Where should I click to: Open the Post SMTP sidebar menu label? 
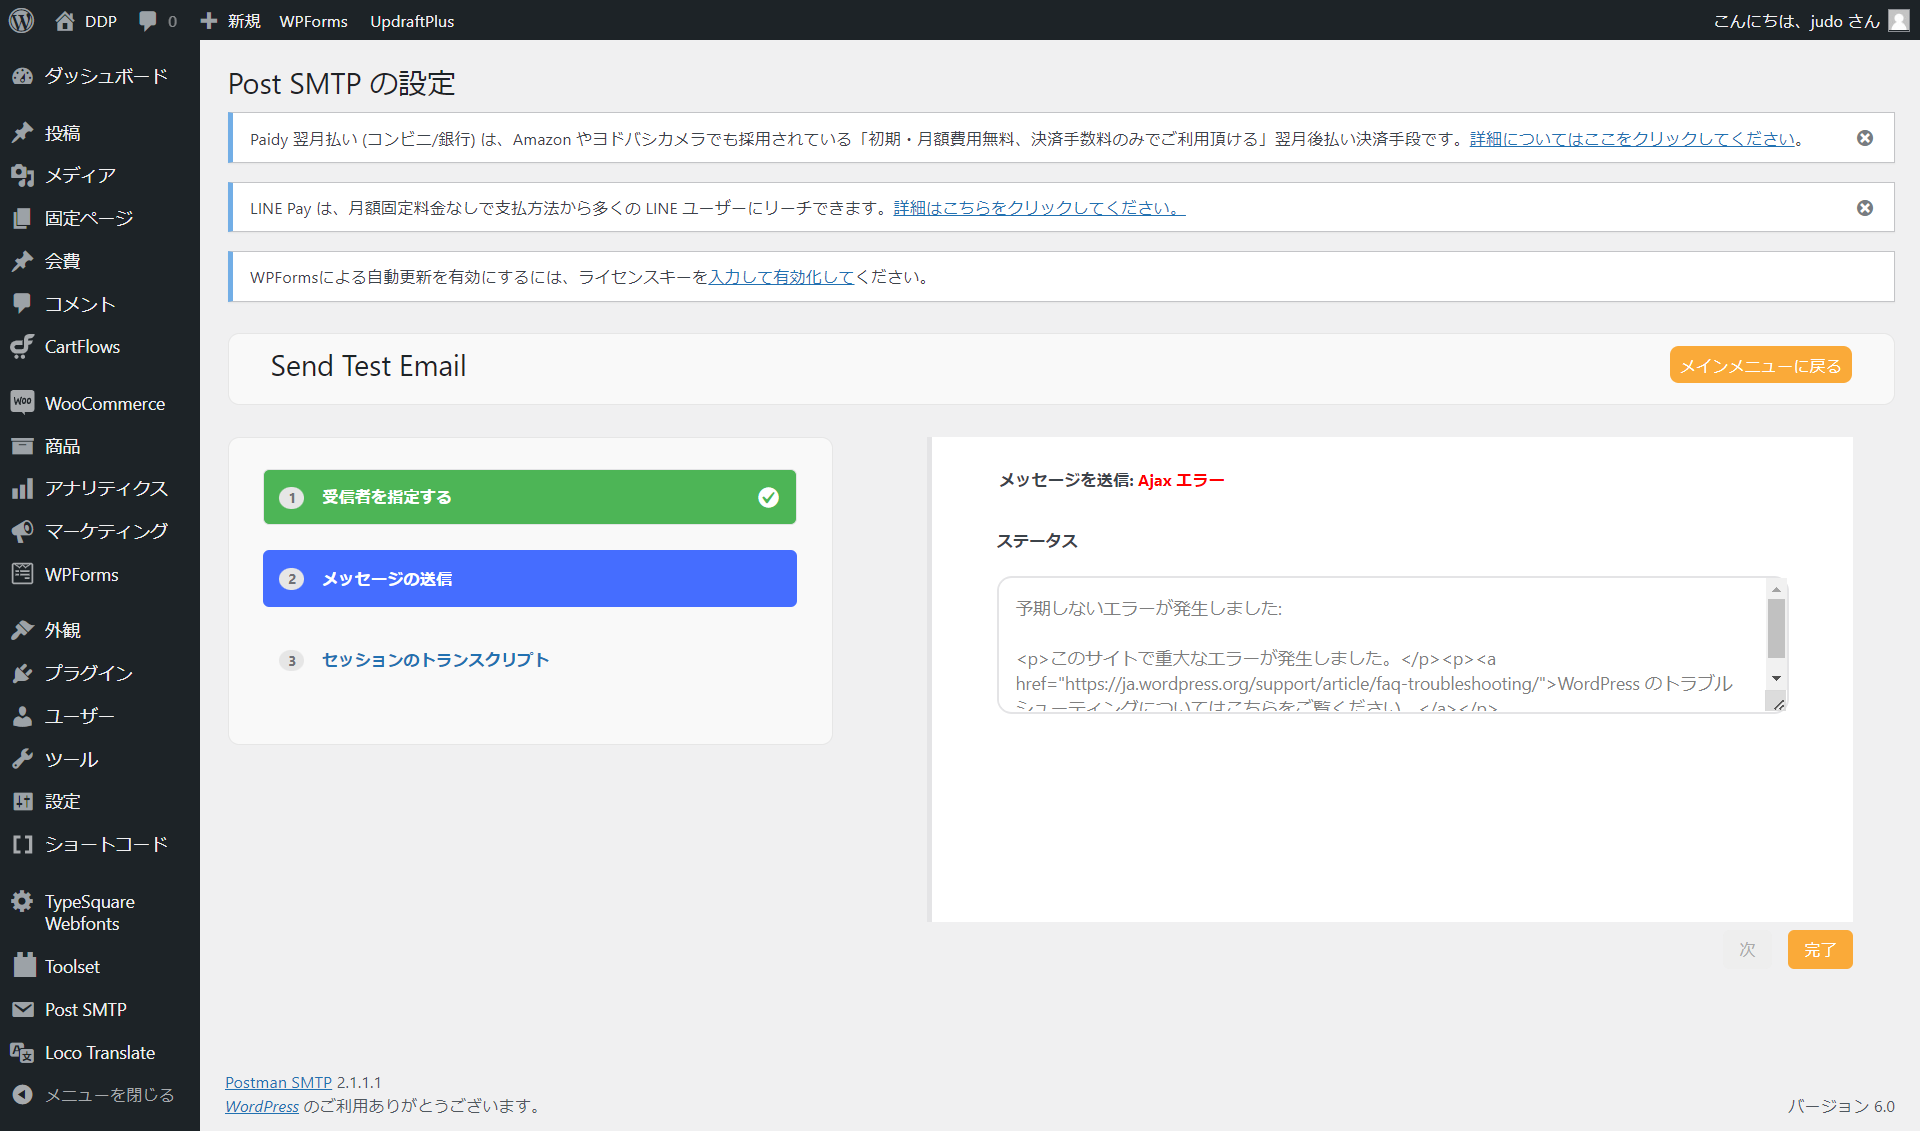[x=86, y=1010]
